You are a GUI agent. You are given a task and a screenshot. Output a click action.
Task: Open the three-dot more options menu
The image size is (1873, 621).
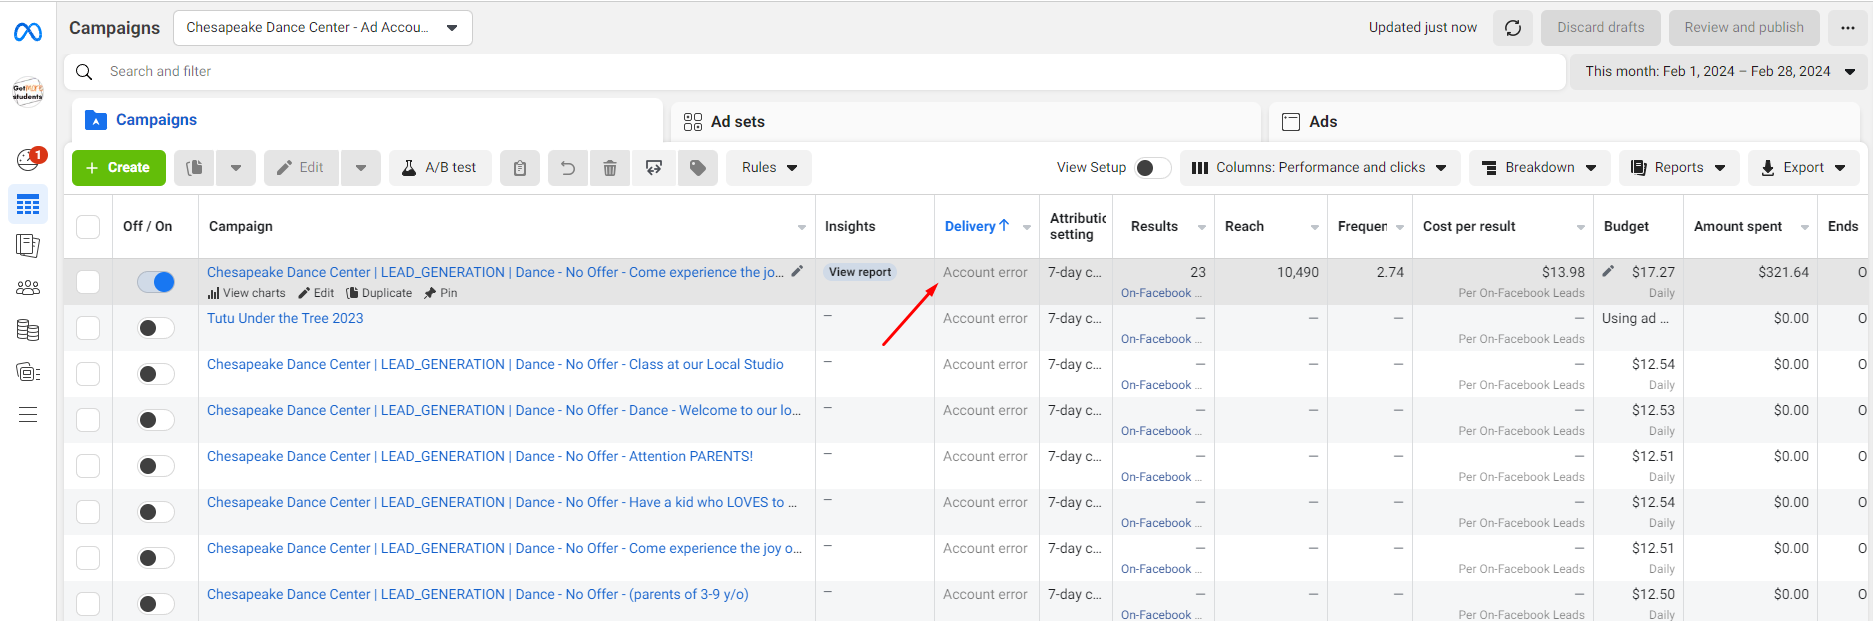[1848, 28]
